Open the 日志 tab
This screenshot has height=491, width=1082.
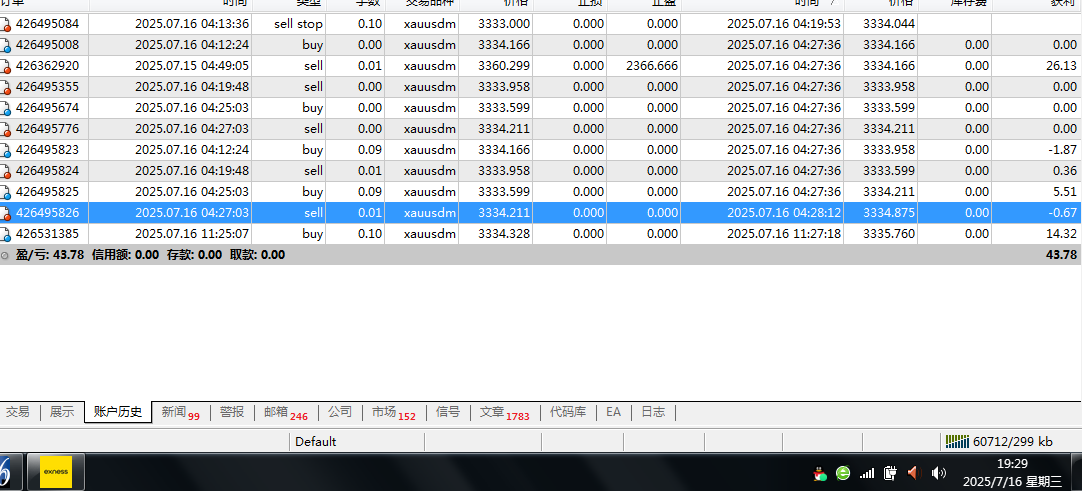click(x=653, y=412)
